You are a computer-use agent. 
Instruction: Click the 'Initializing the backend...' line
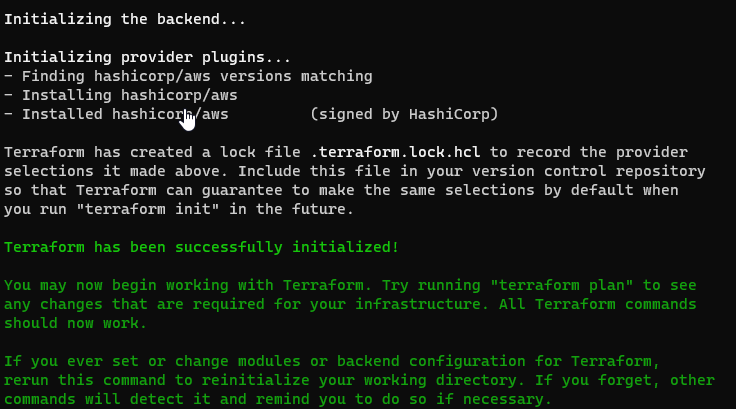pyautogui.click(x=125, y=19)
